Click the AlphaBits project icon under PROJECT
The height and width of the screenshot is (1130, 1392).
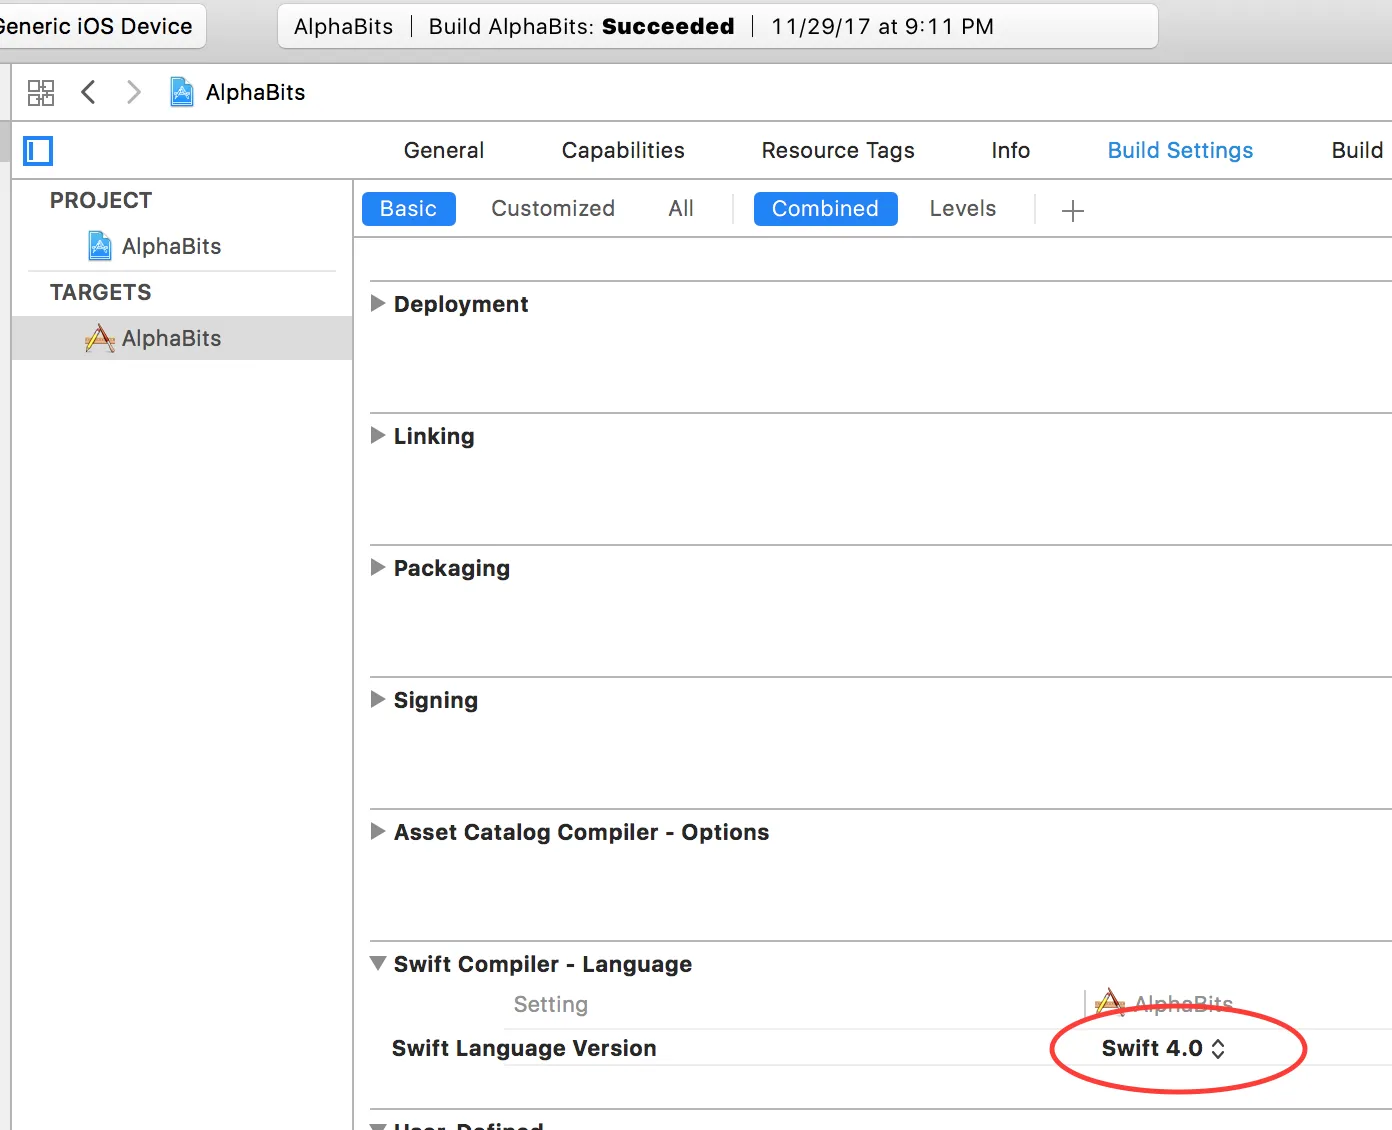(100, 246)
